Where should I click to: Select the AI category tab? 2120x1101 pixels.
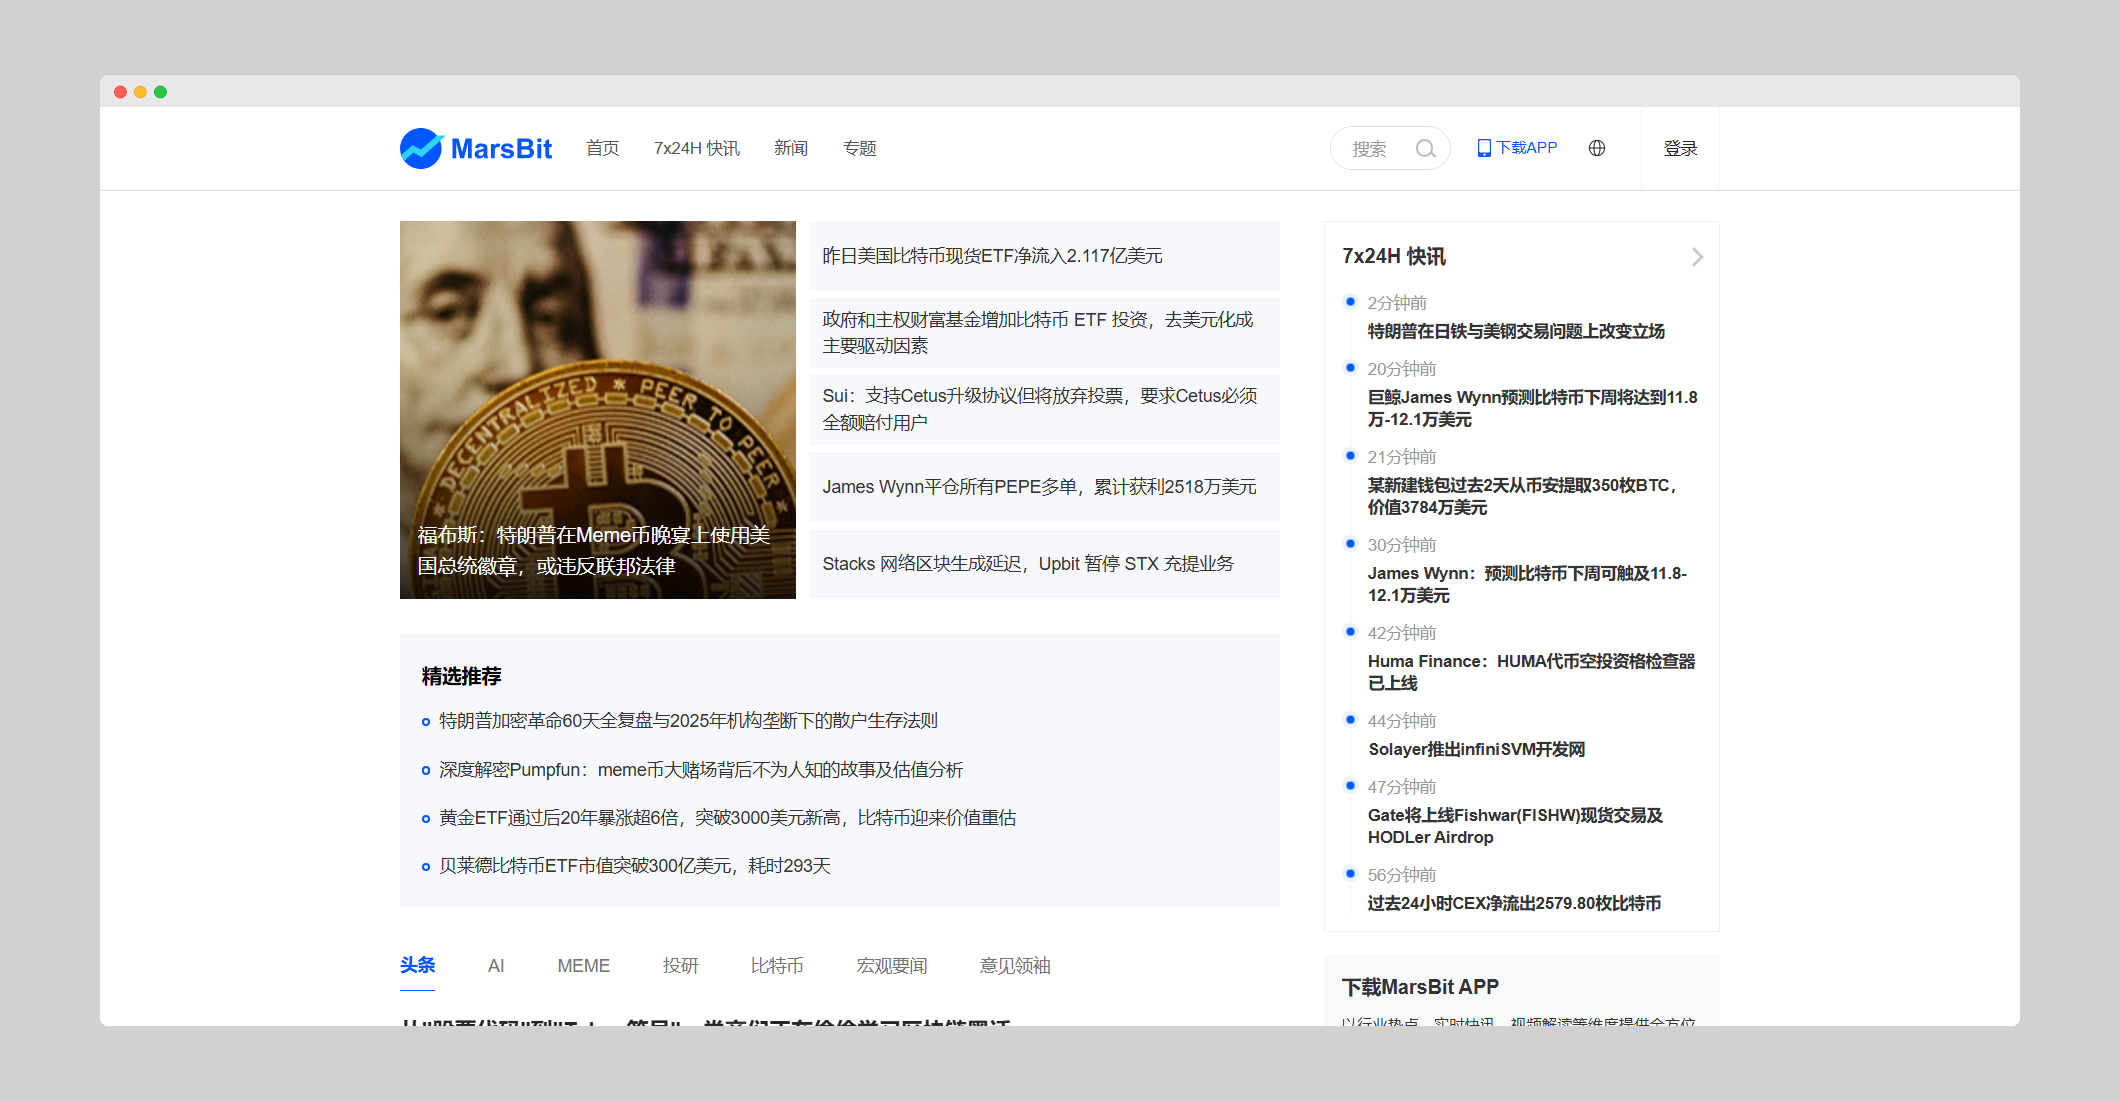pos(496,966)
